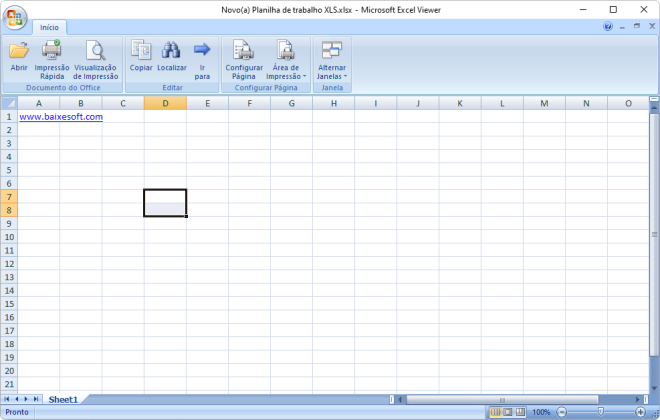Click the horizontal scrollbar right arrow
The width and height of the screenshot is (660, 420).
pyautogui.click(x=637, y=399)
